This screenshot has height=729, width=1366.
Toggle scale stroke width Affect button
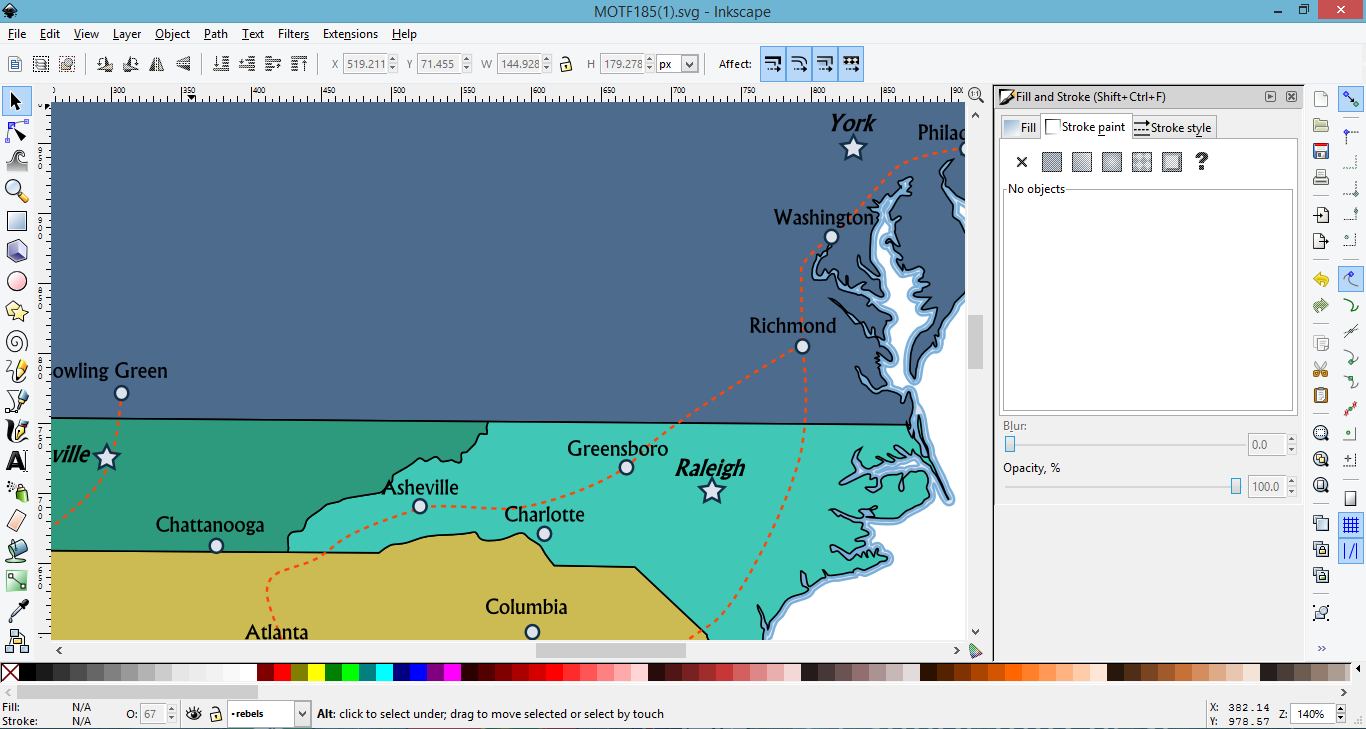[x=773, y=64]
